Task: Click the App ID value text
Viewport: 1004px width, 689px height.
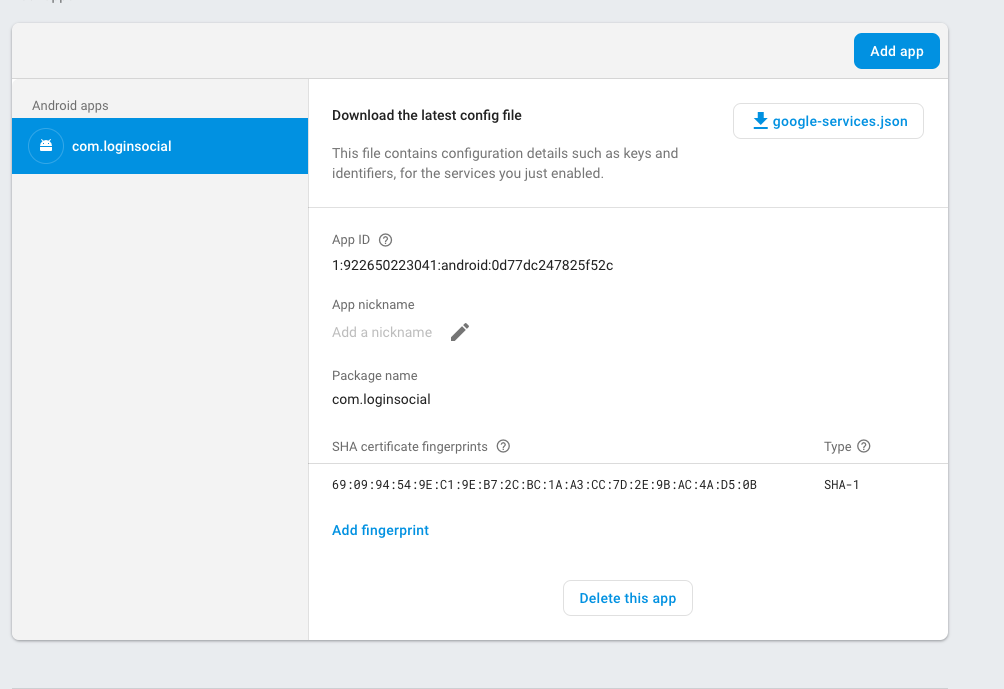Action: coord(472,266)
